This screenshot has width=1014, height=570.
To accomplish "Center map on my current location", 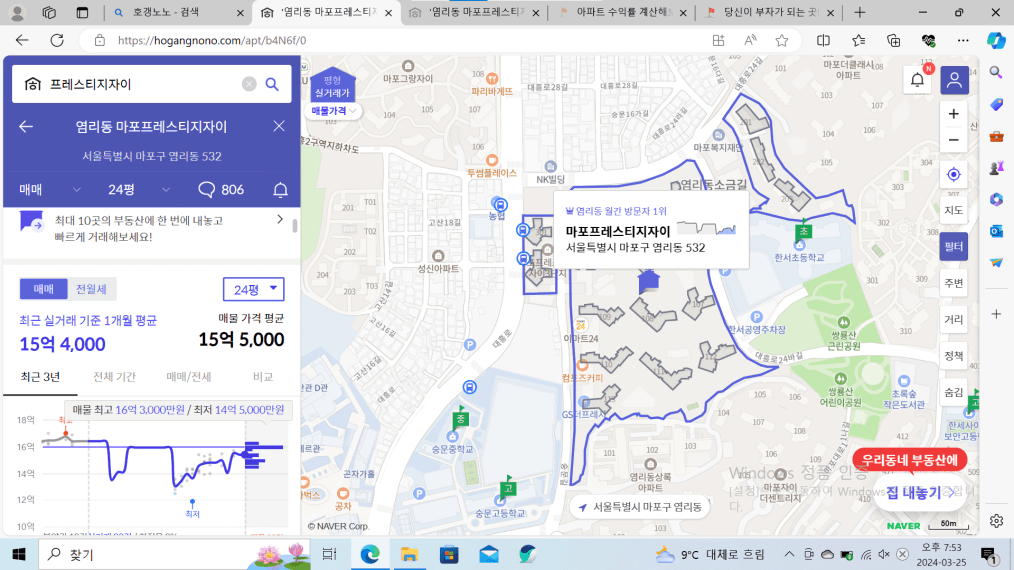I will coord(954,175).
